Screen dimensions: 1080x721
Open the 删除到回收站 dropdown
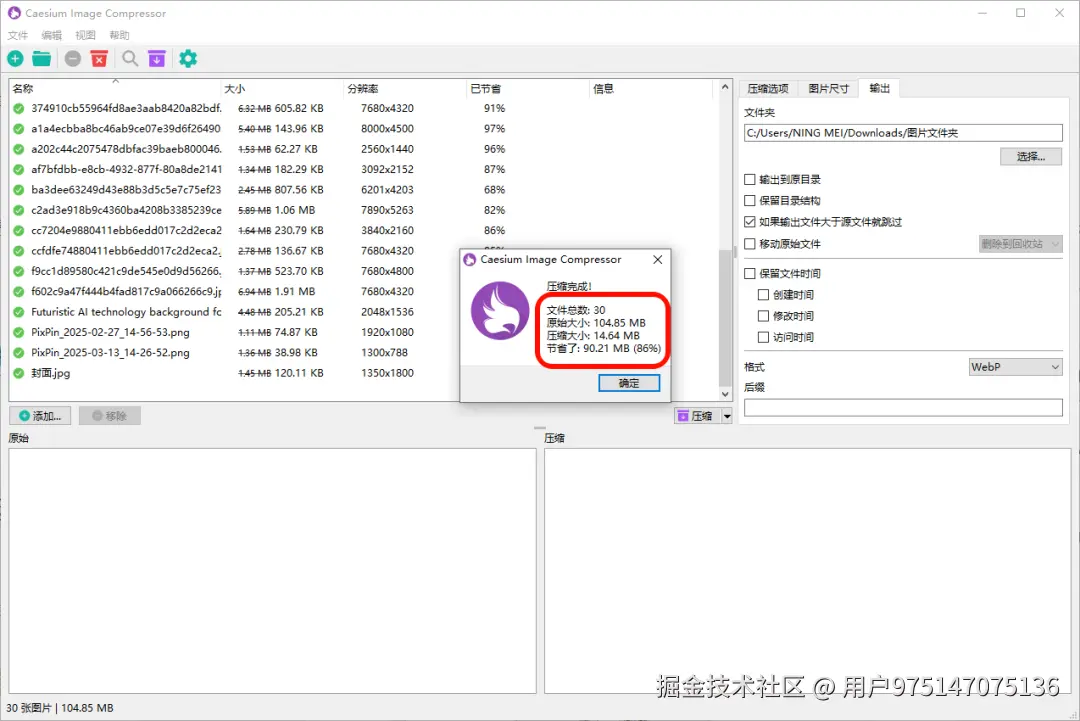click(x=1021, y=244)
